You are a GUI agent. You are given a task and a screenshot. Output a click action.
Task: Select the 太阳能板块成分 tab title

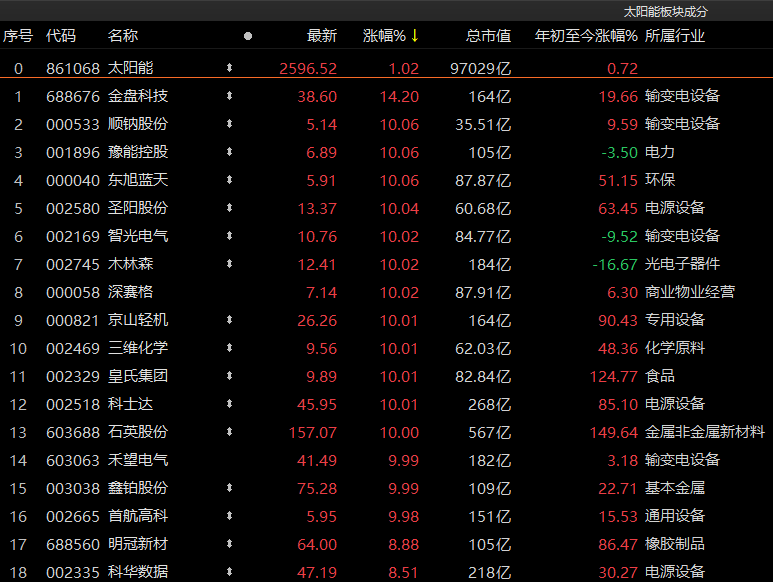(666, 12)
